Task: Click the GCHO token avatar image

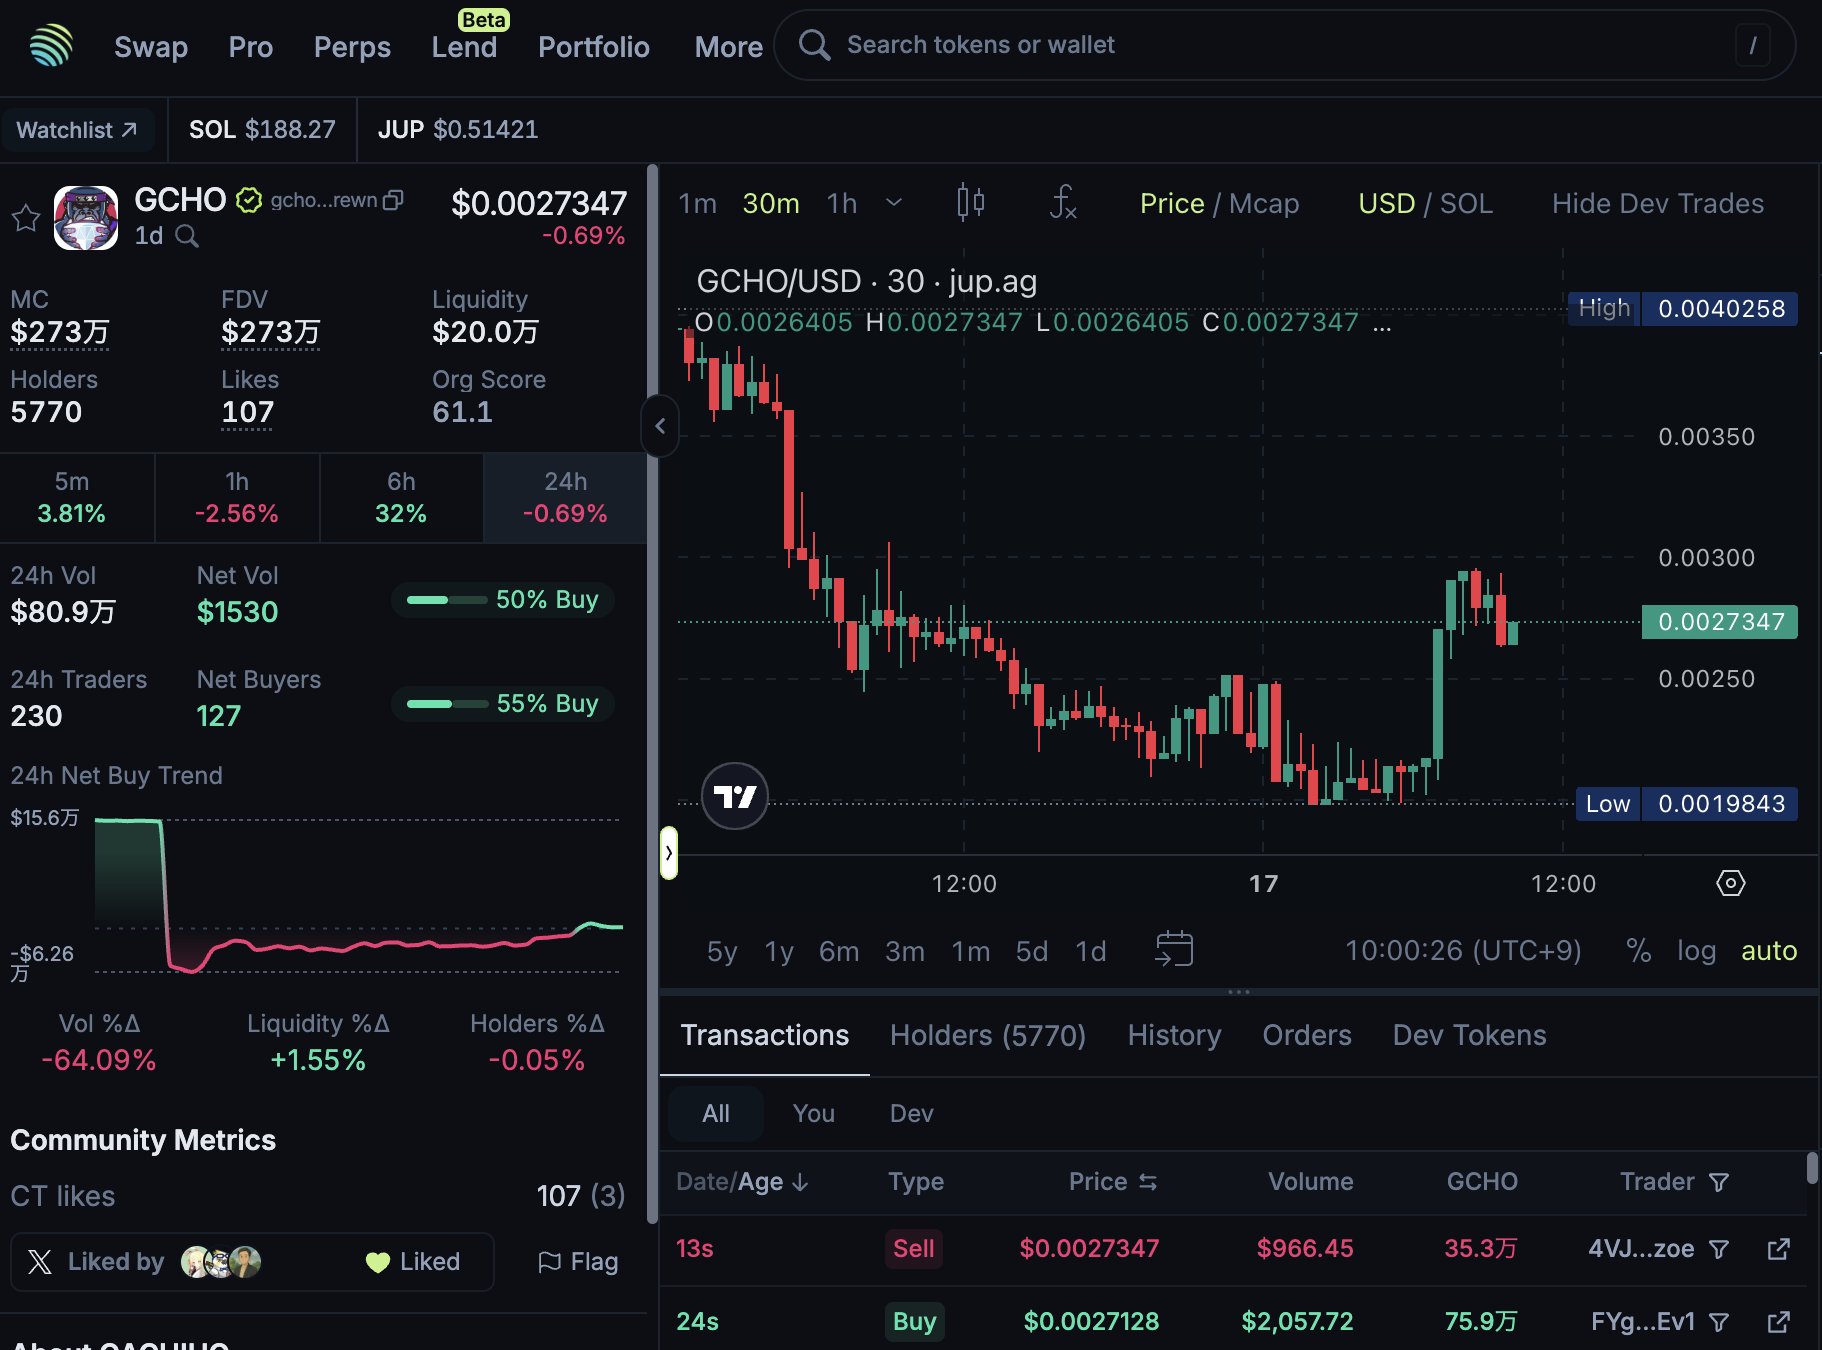Action: click(86, 218)
